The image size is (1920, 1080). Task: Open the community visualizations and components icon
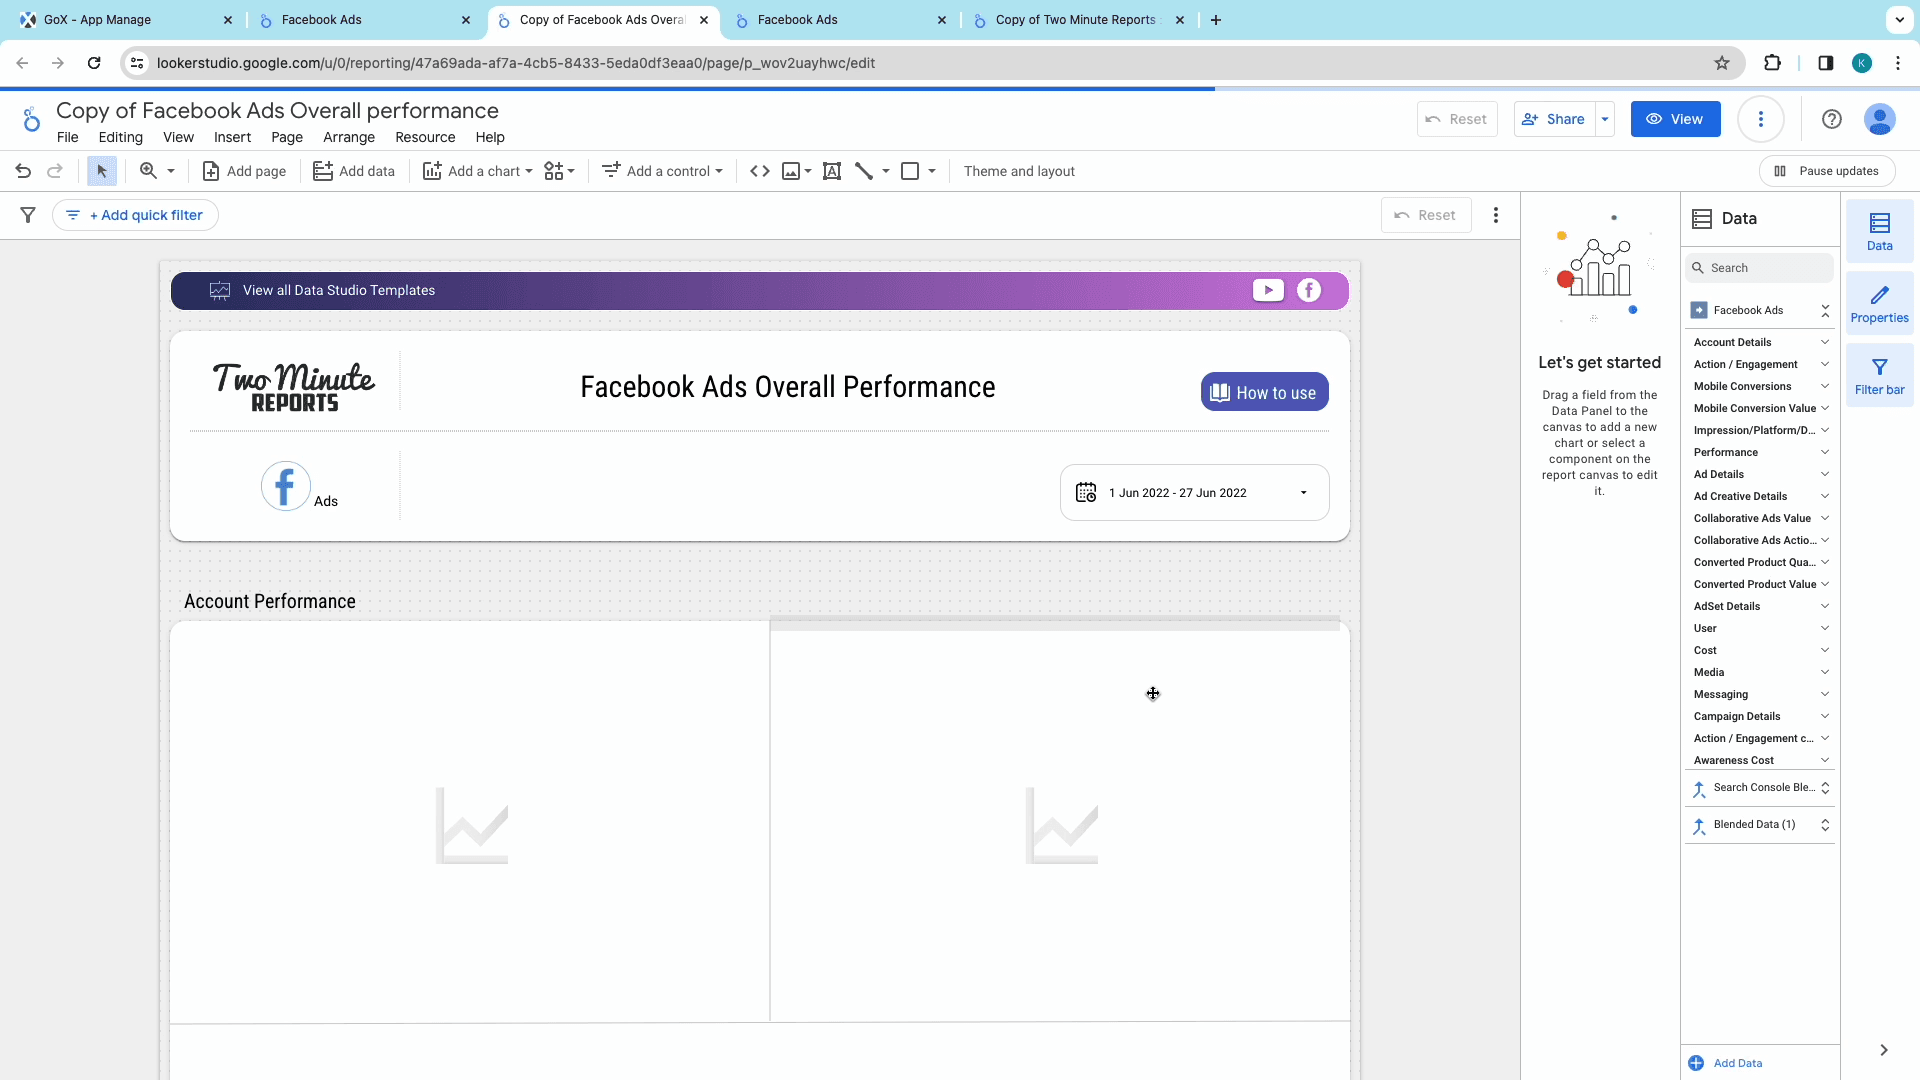point(559,171)
